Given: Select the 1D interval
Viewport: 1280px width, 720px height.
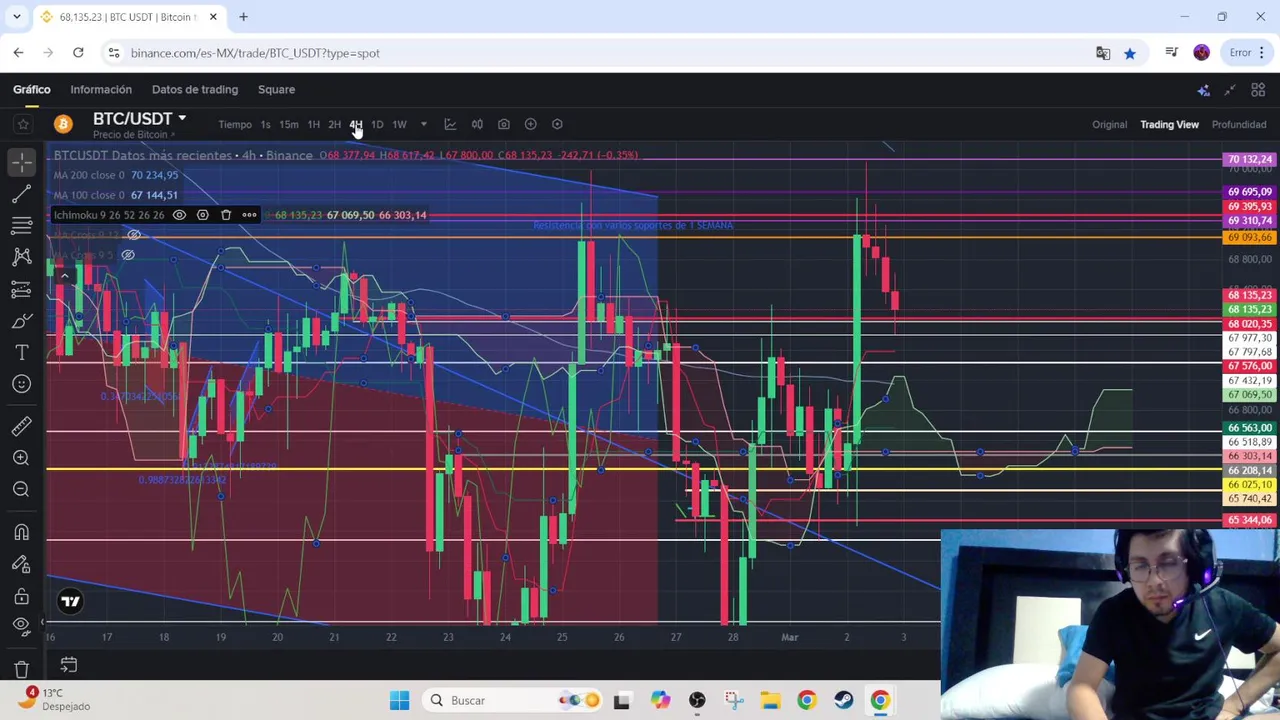Looking at the screenshot, I should pyautogui.click(x=377, y=124).
